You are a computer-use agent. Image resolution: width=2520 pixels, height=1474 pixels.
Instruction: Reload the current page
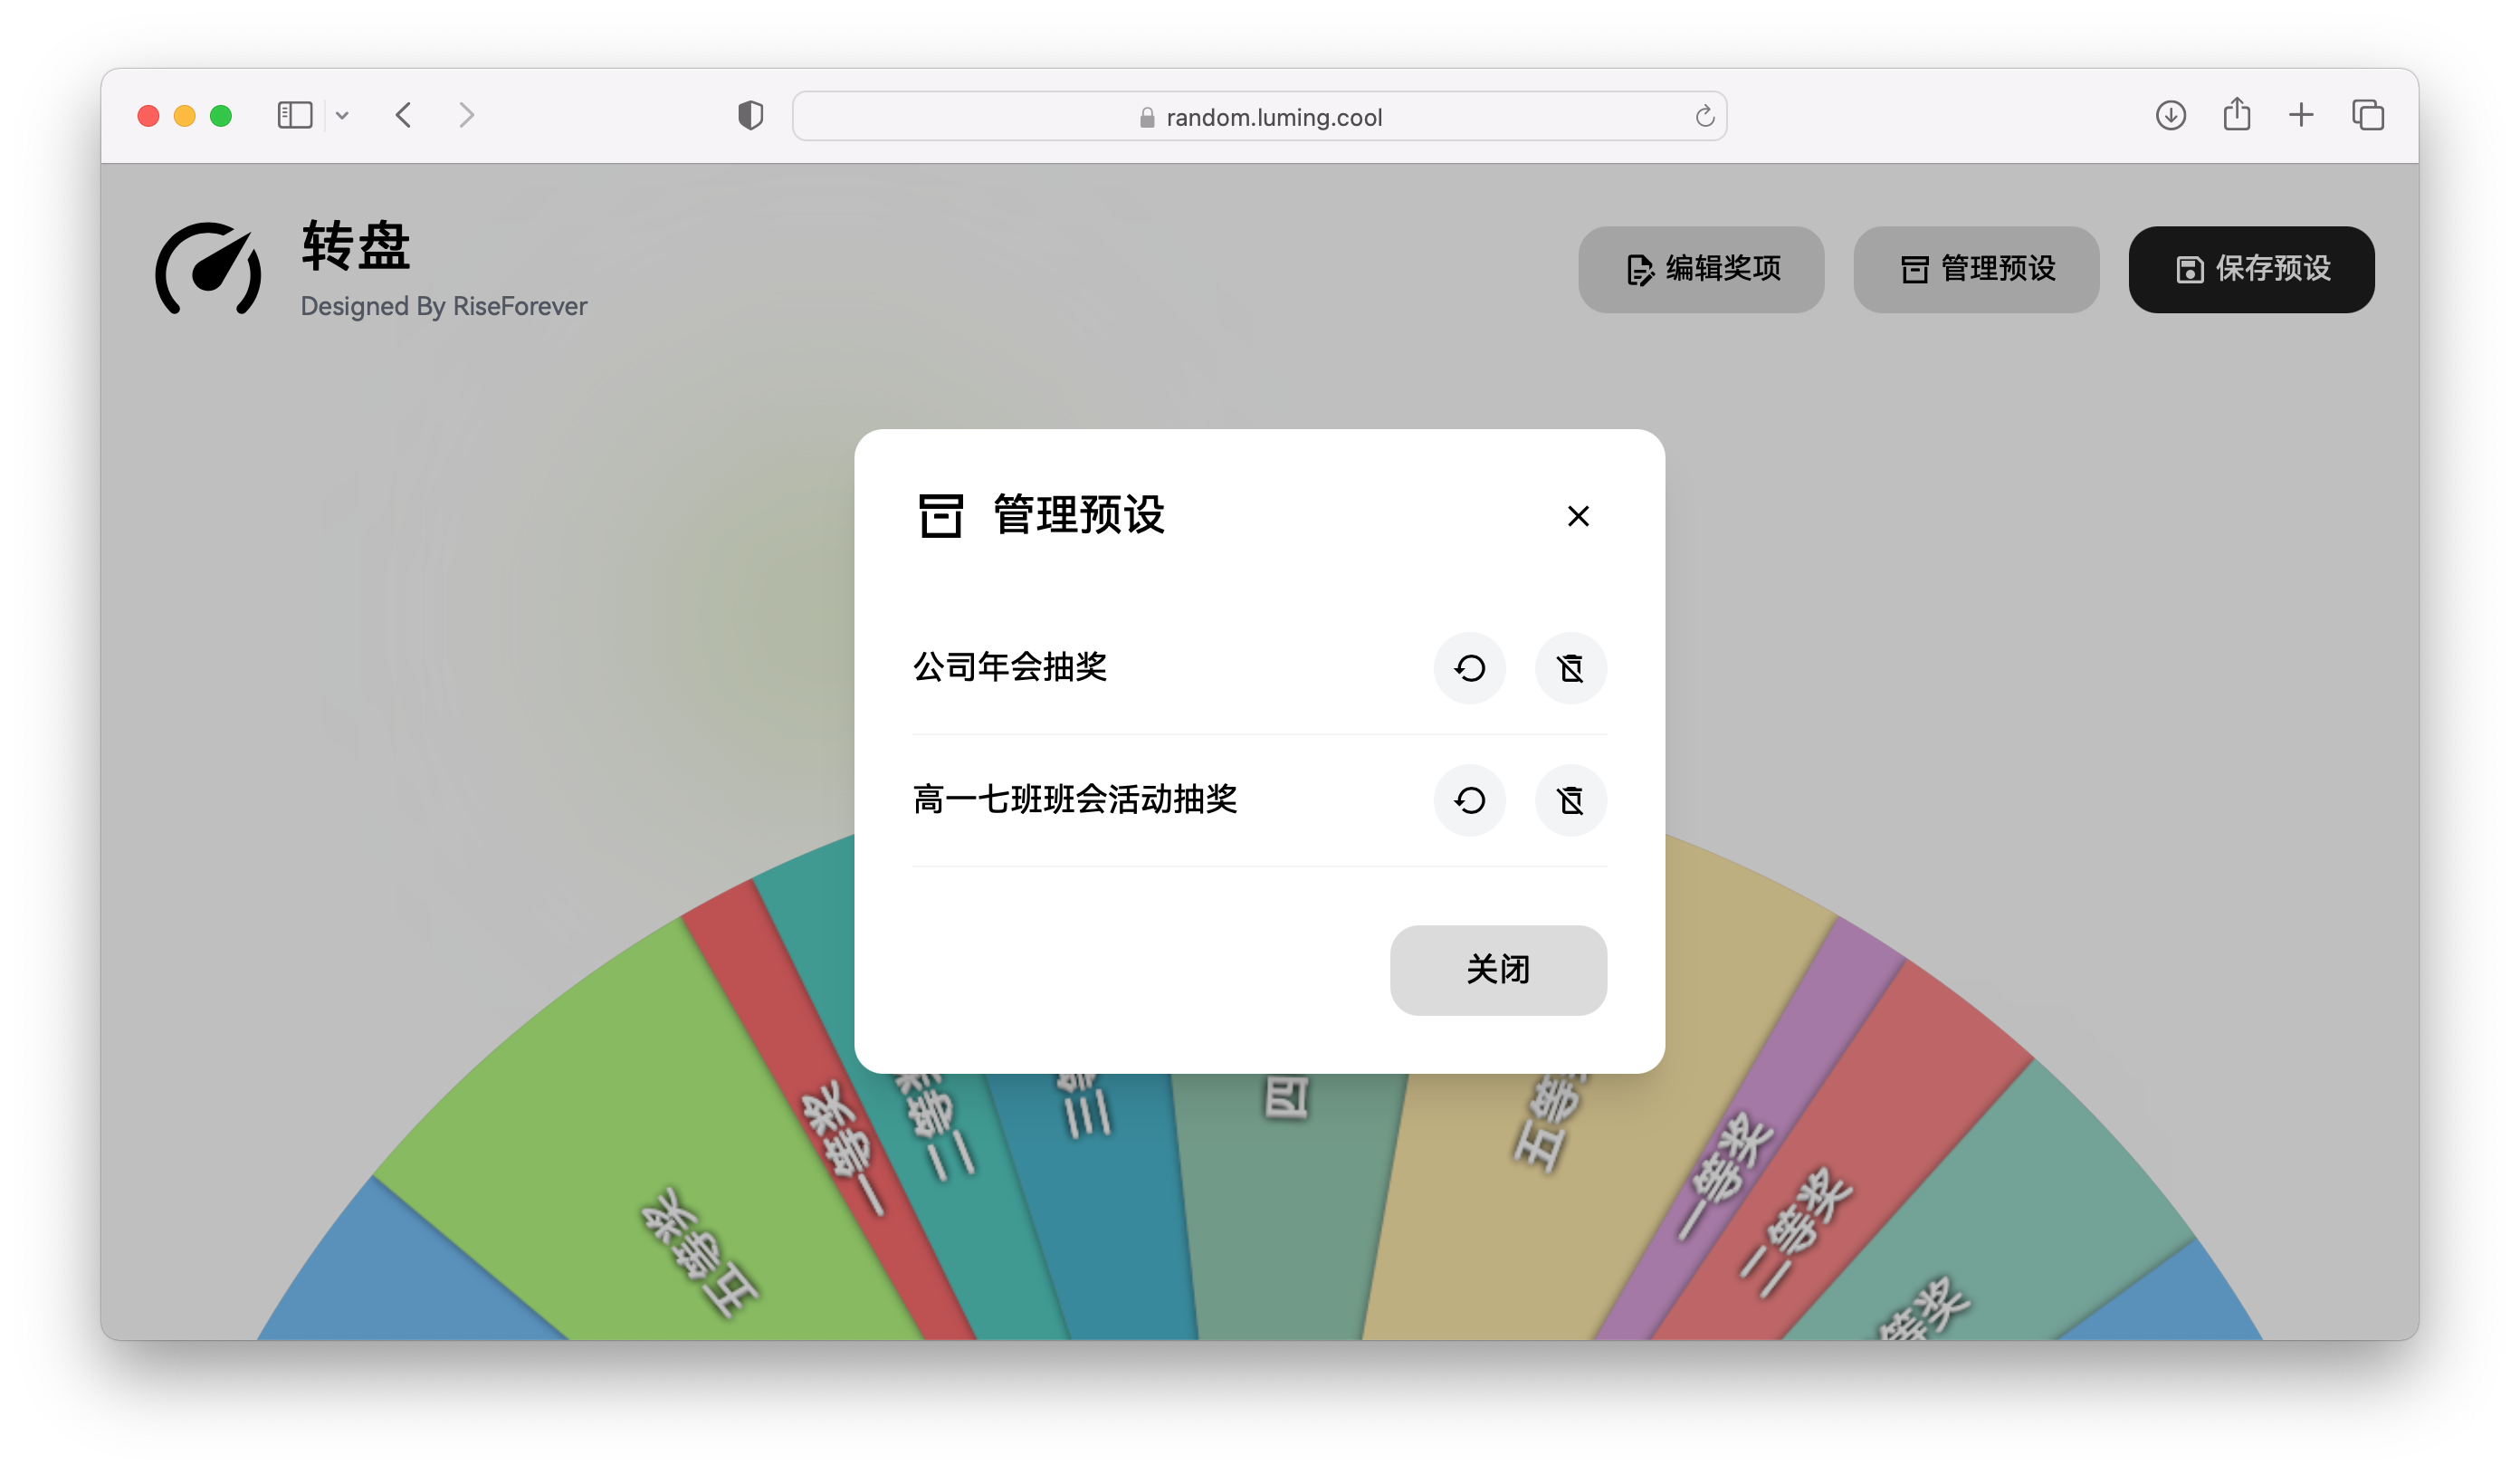tap(1704, 117)
